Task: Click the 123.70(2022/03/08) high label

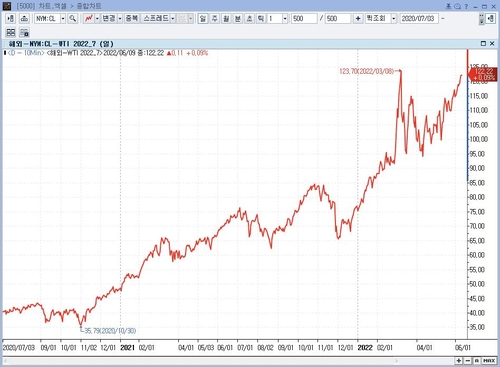Action: pyautogui.click(x=366, y=71)
